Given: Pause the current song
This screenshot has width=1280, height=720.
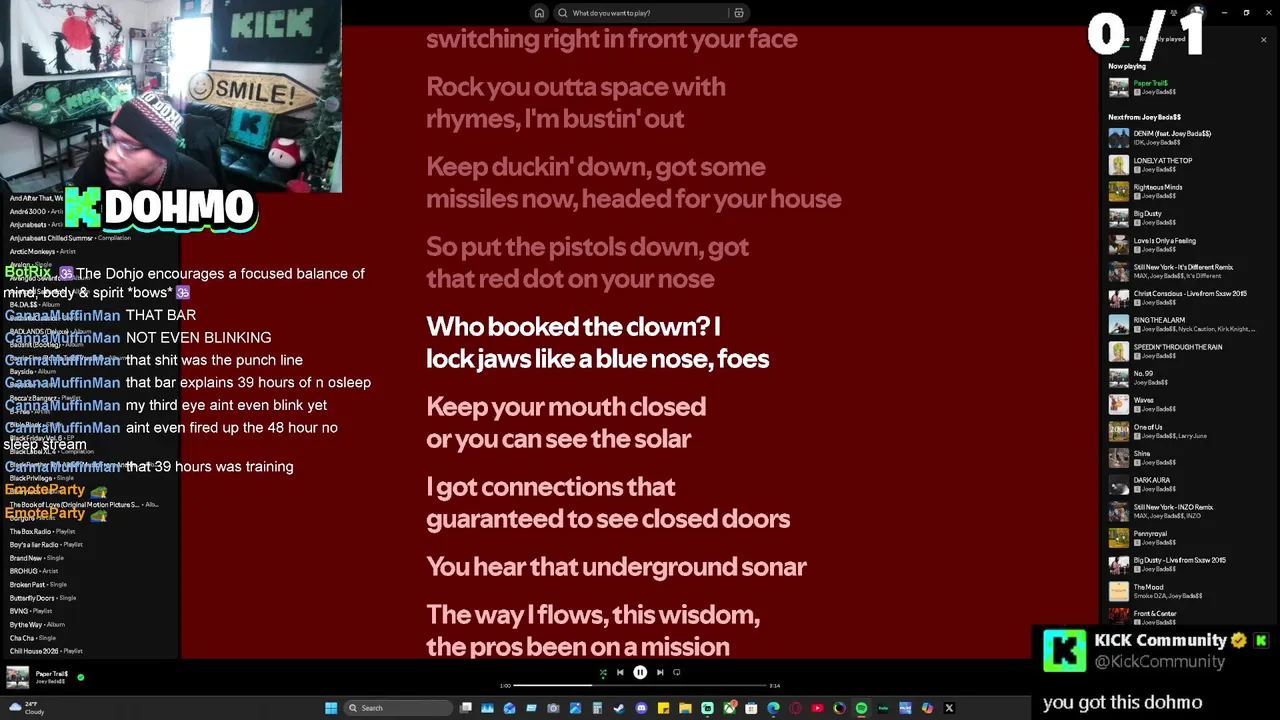Looking at the screenshot, I should [x=640, y=673].
